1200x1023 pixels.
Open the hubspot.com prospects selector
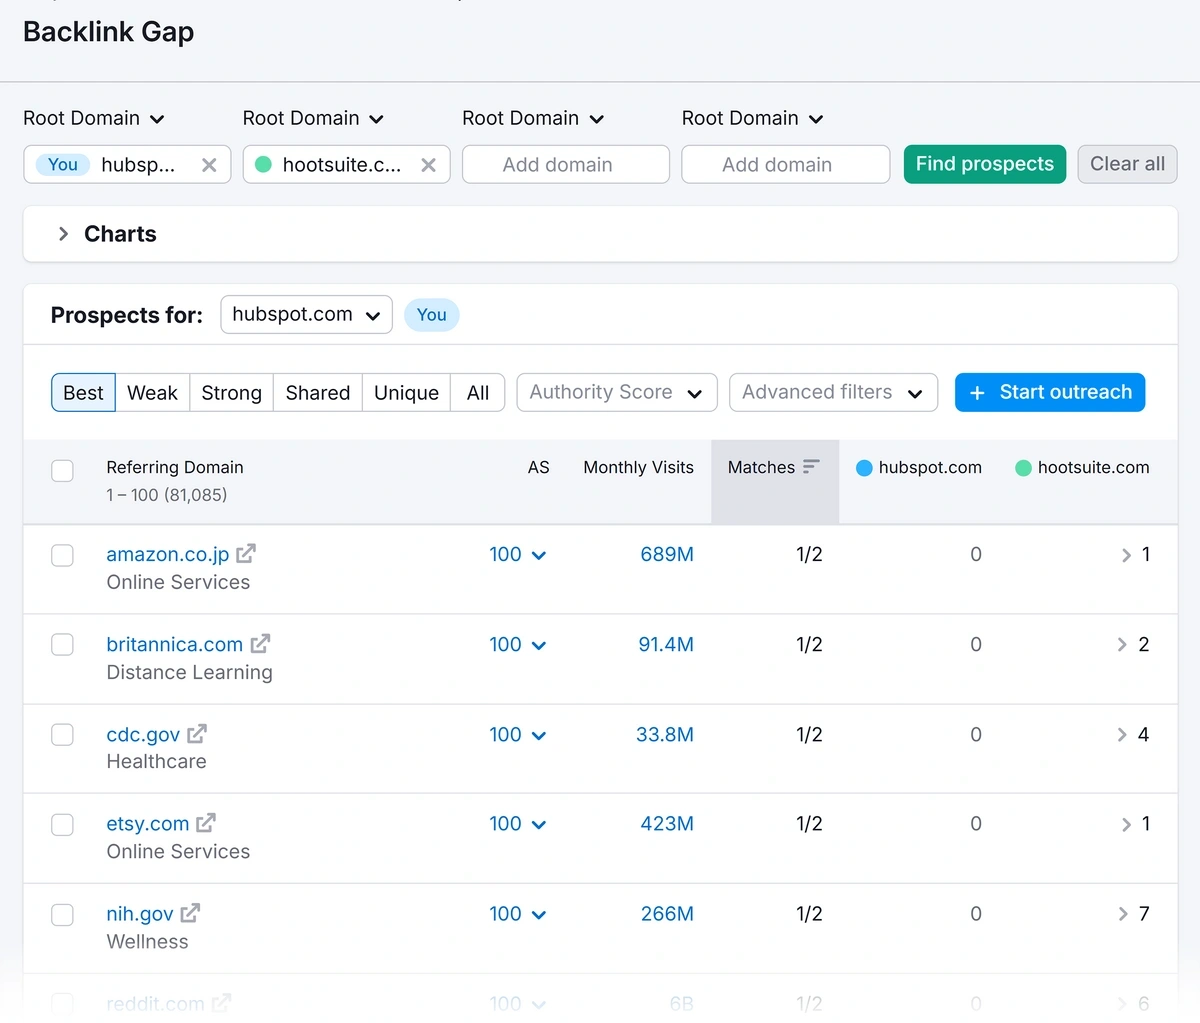click(x=306, y=314)
